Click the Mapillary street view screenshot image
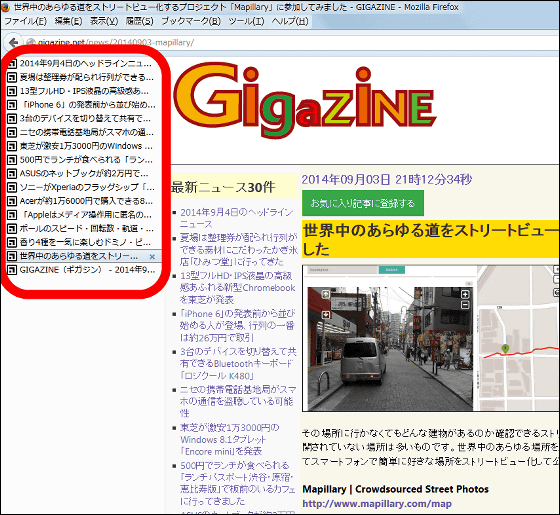The height and width of the screenshot is (515, 560). 431,338
